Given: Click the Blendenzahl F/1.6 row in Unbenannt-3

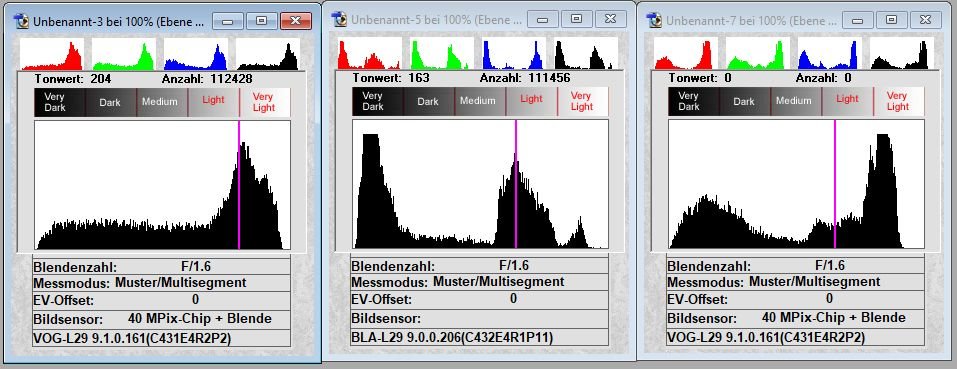Looking at the screenshot, I should [x=162, y=267].
